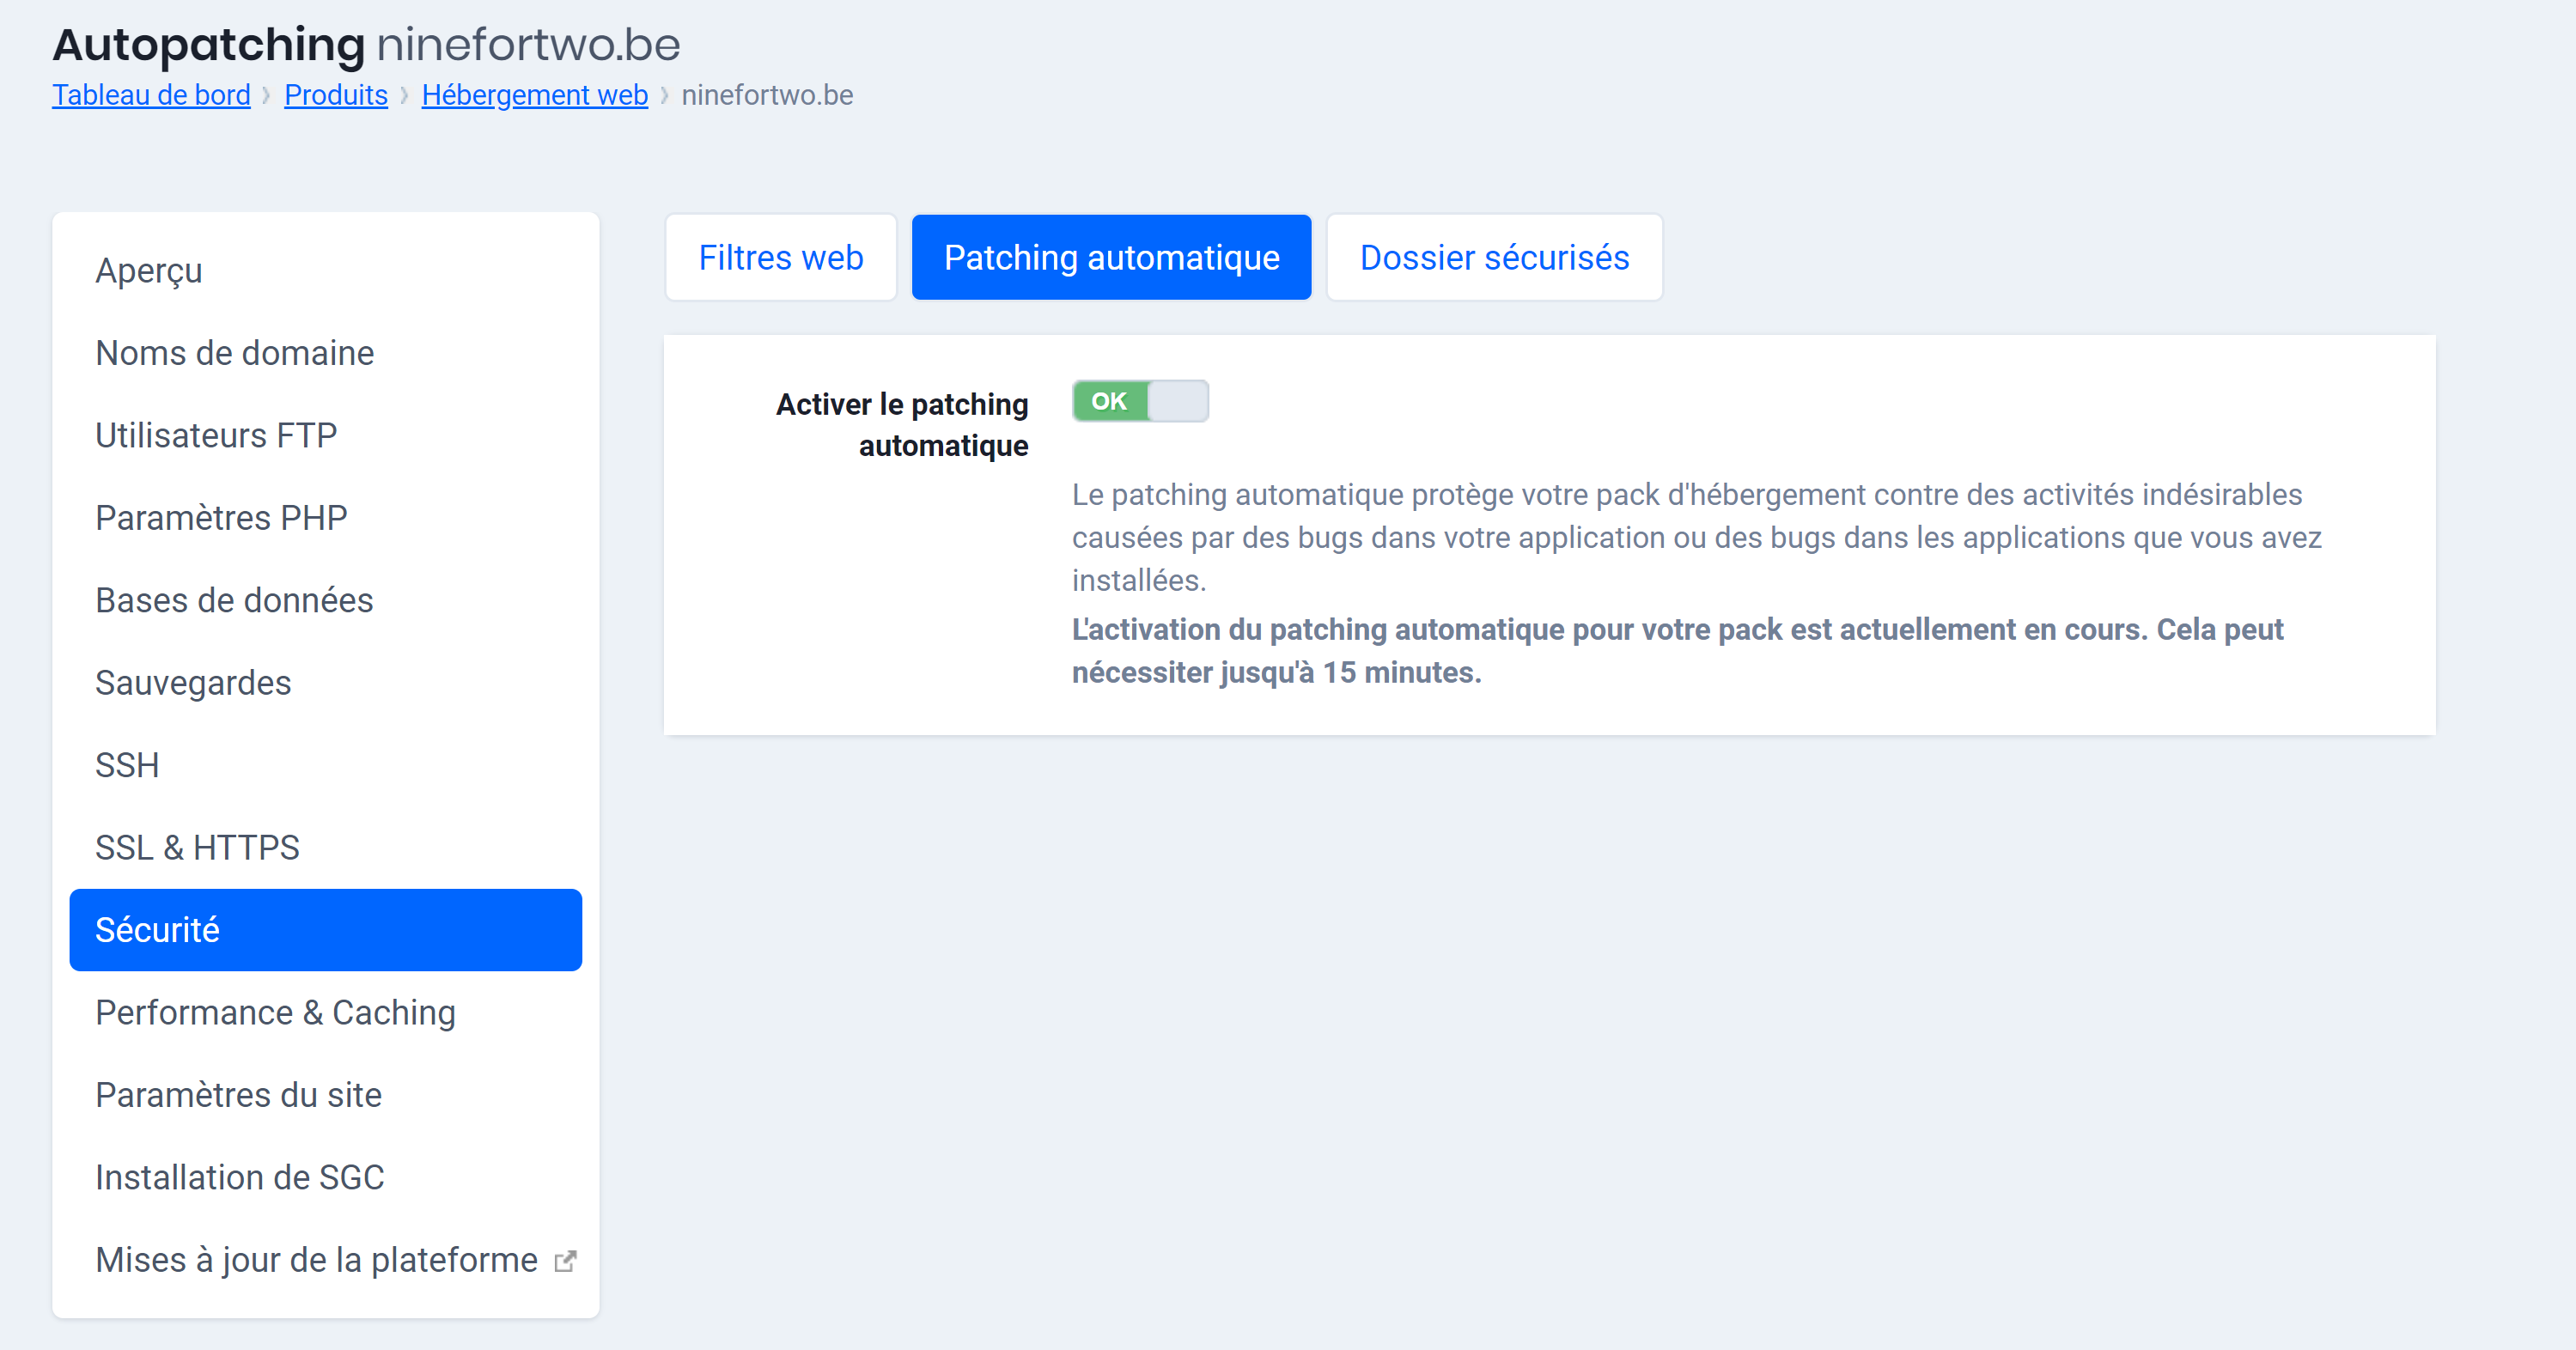This screenshot has height=1350, width=2576.
Task: View Bases de données settings
Action: (x=234, y=600)
